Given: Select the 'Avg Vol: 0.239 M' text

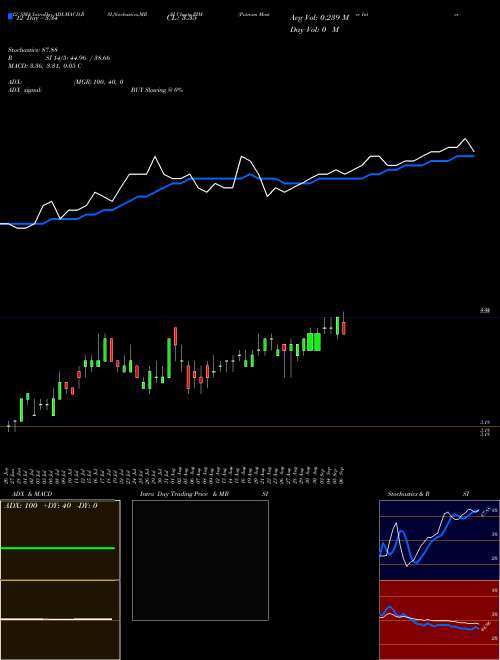Looking at the screenshot, I should (320, 18).
